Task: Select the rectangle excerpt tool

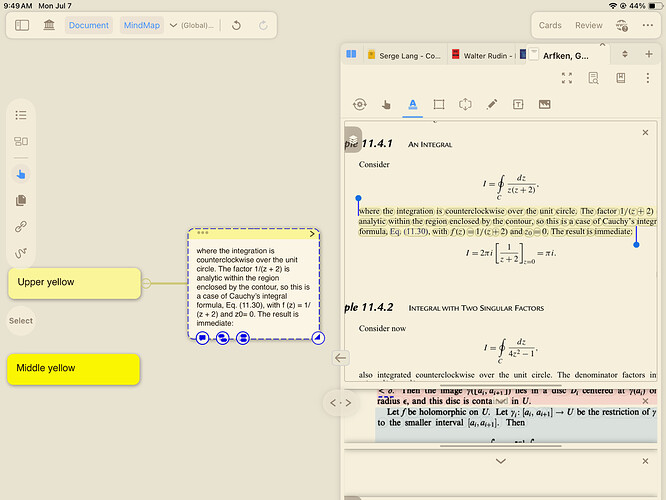Action: 439,105
